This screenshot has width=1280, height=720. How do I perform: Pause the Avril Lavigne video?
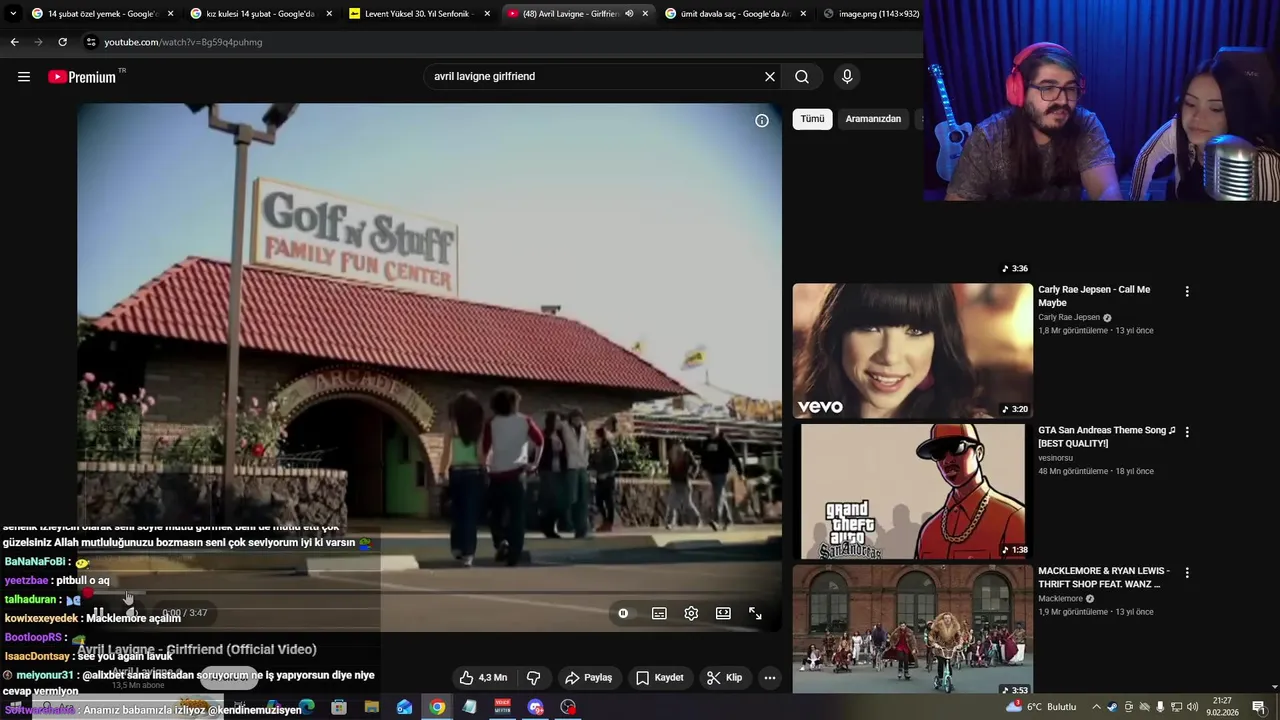pyautogui.click(x=98, y=613)
